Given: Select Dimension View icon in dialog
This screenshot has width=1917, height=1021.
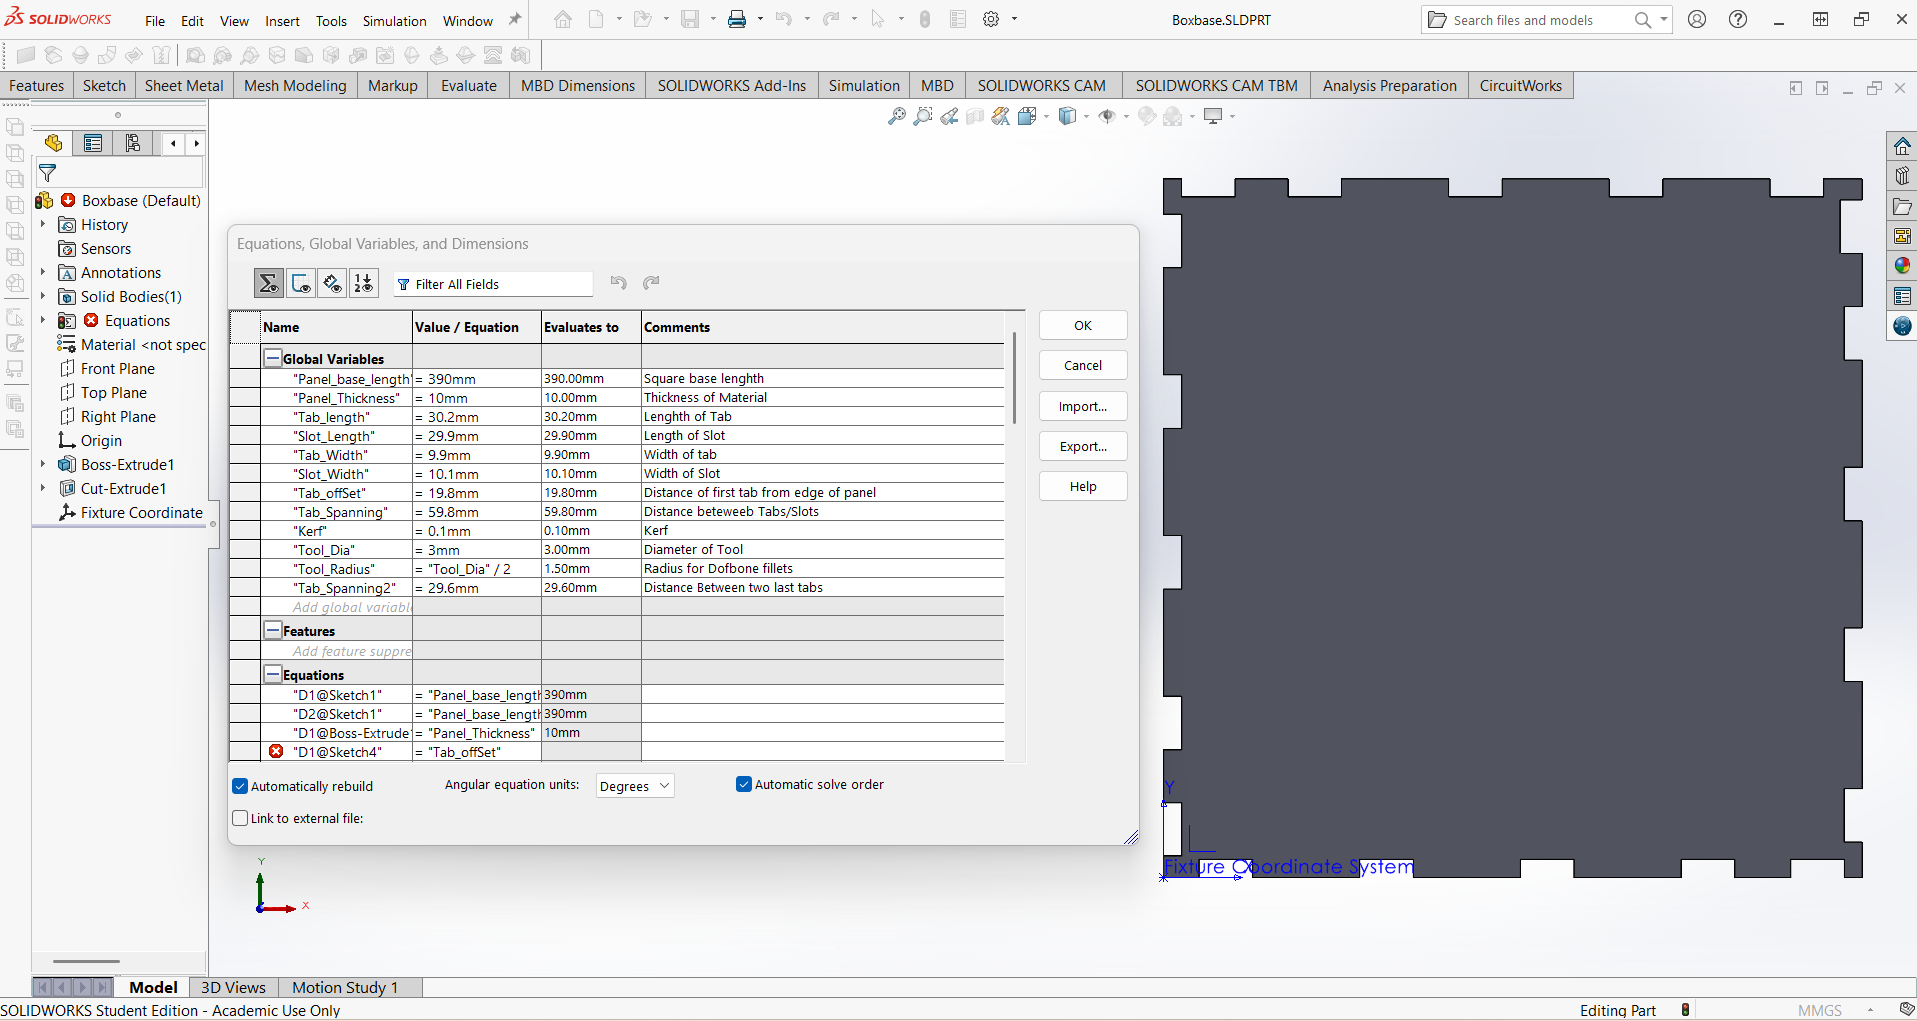Looking at the screenshot, I should pos(333,284).
